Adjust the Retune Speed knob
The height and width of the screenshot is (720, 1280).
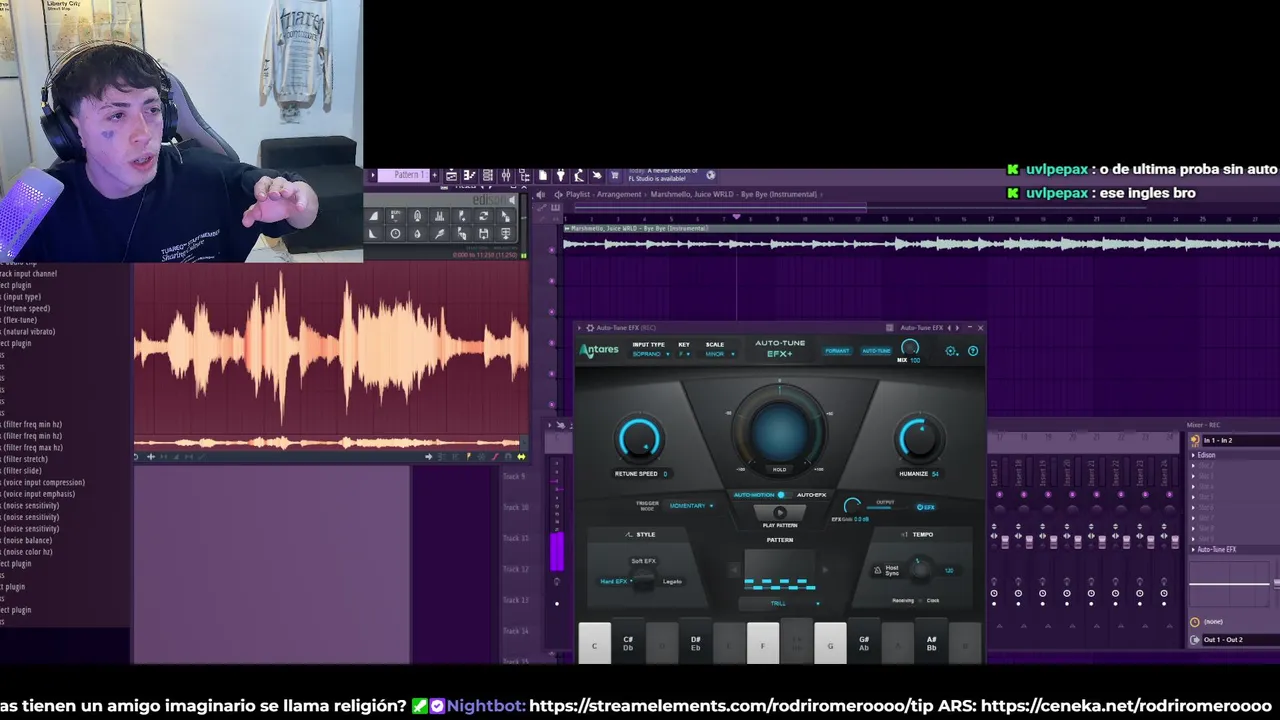pos(639,438)
